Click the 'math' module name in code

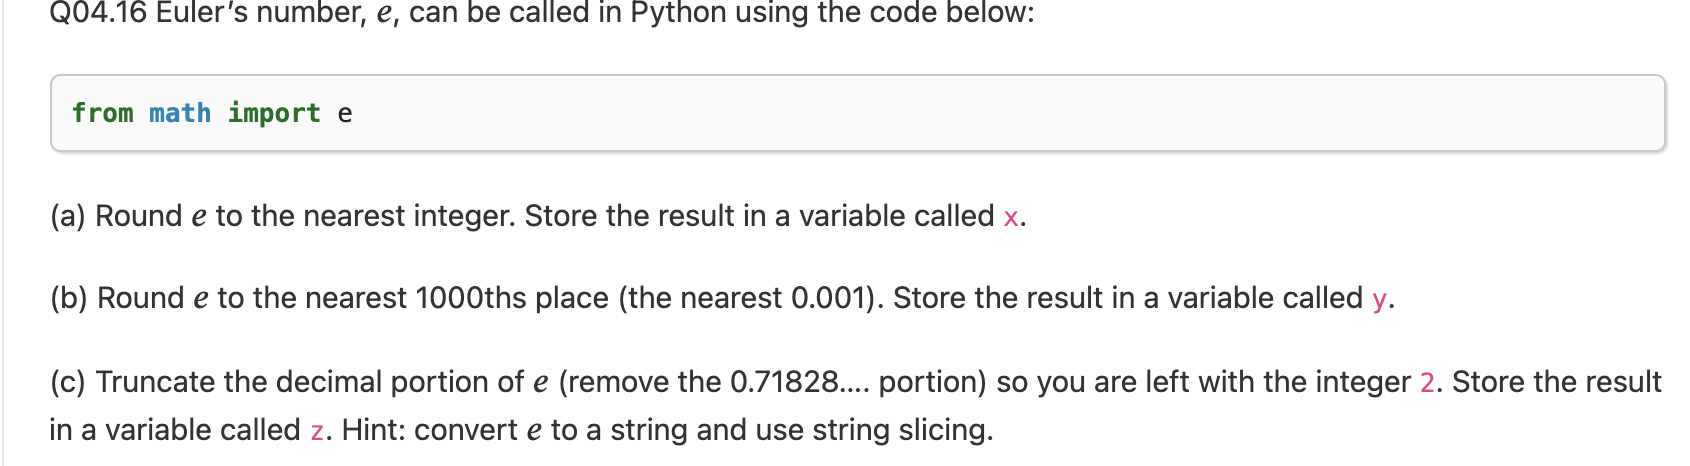(x=180, y=113)
